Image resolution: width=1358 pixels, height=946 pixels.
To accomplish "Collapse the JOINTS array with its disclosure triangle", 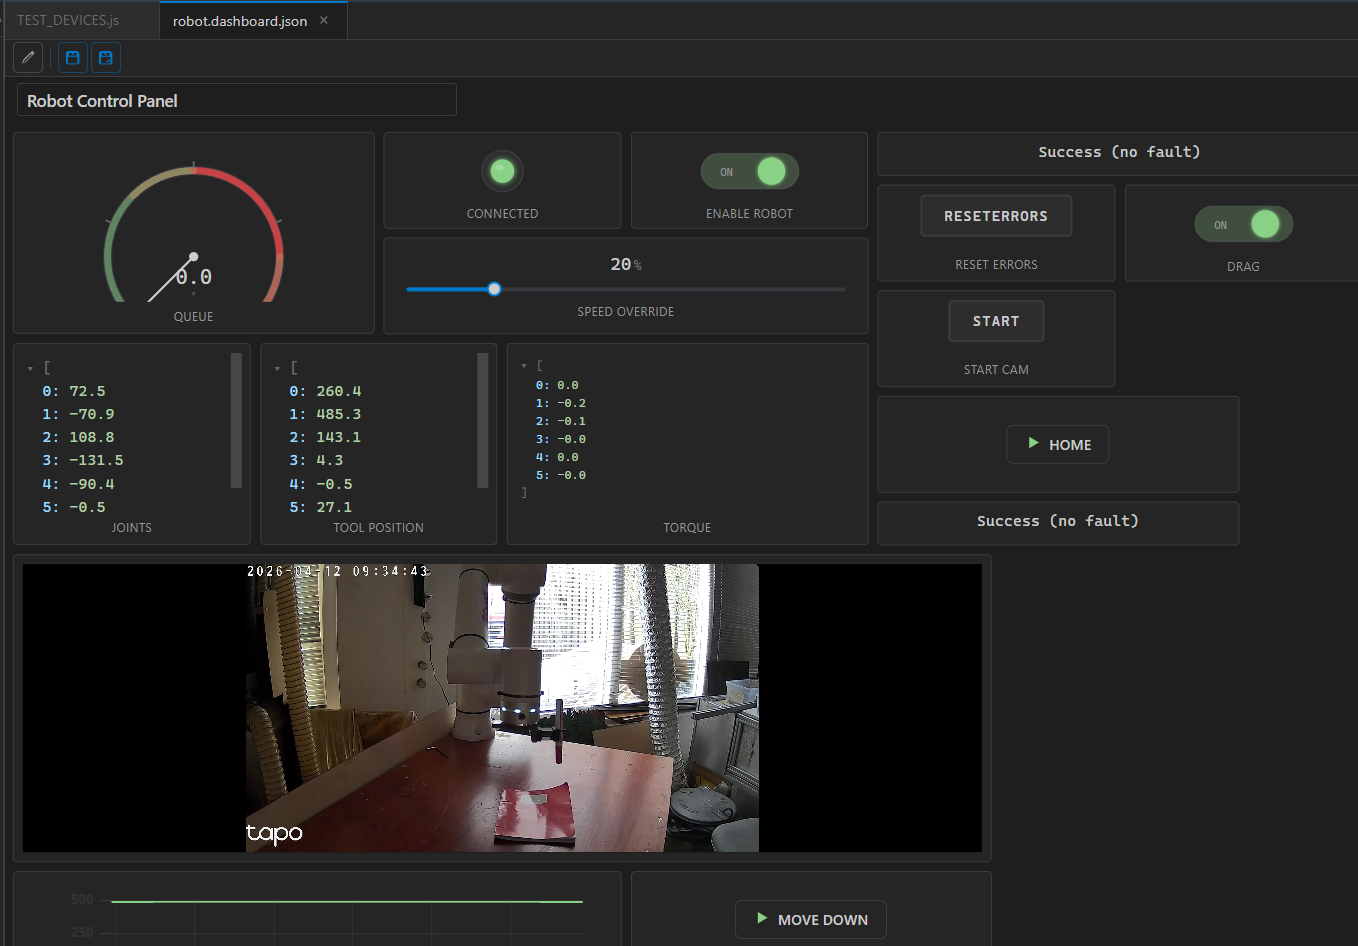I will coord(30,366).
